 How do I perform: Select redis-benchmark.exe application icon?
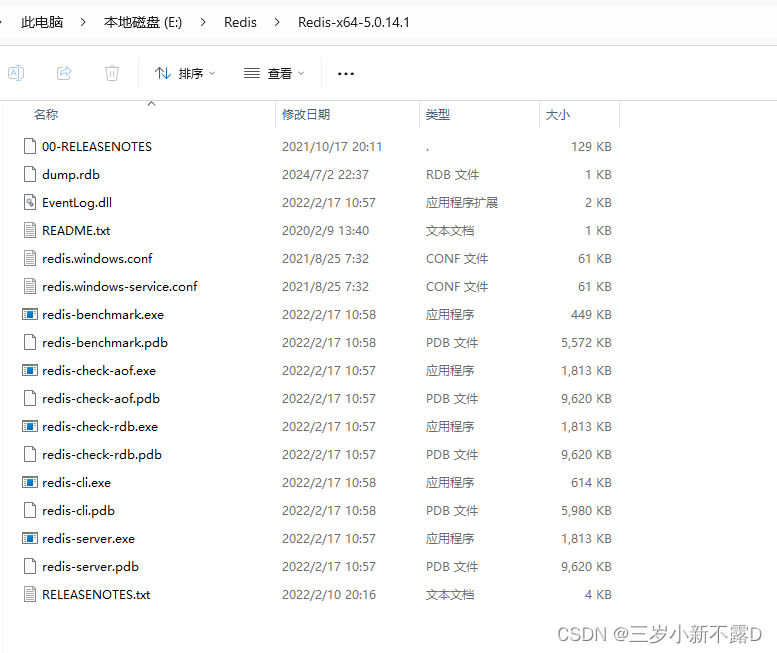(30, 315)
